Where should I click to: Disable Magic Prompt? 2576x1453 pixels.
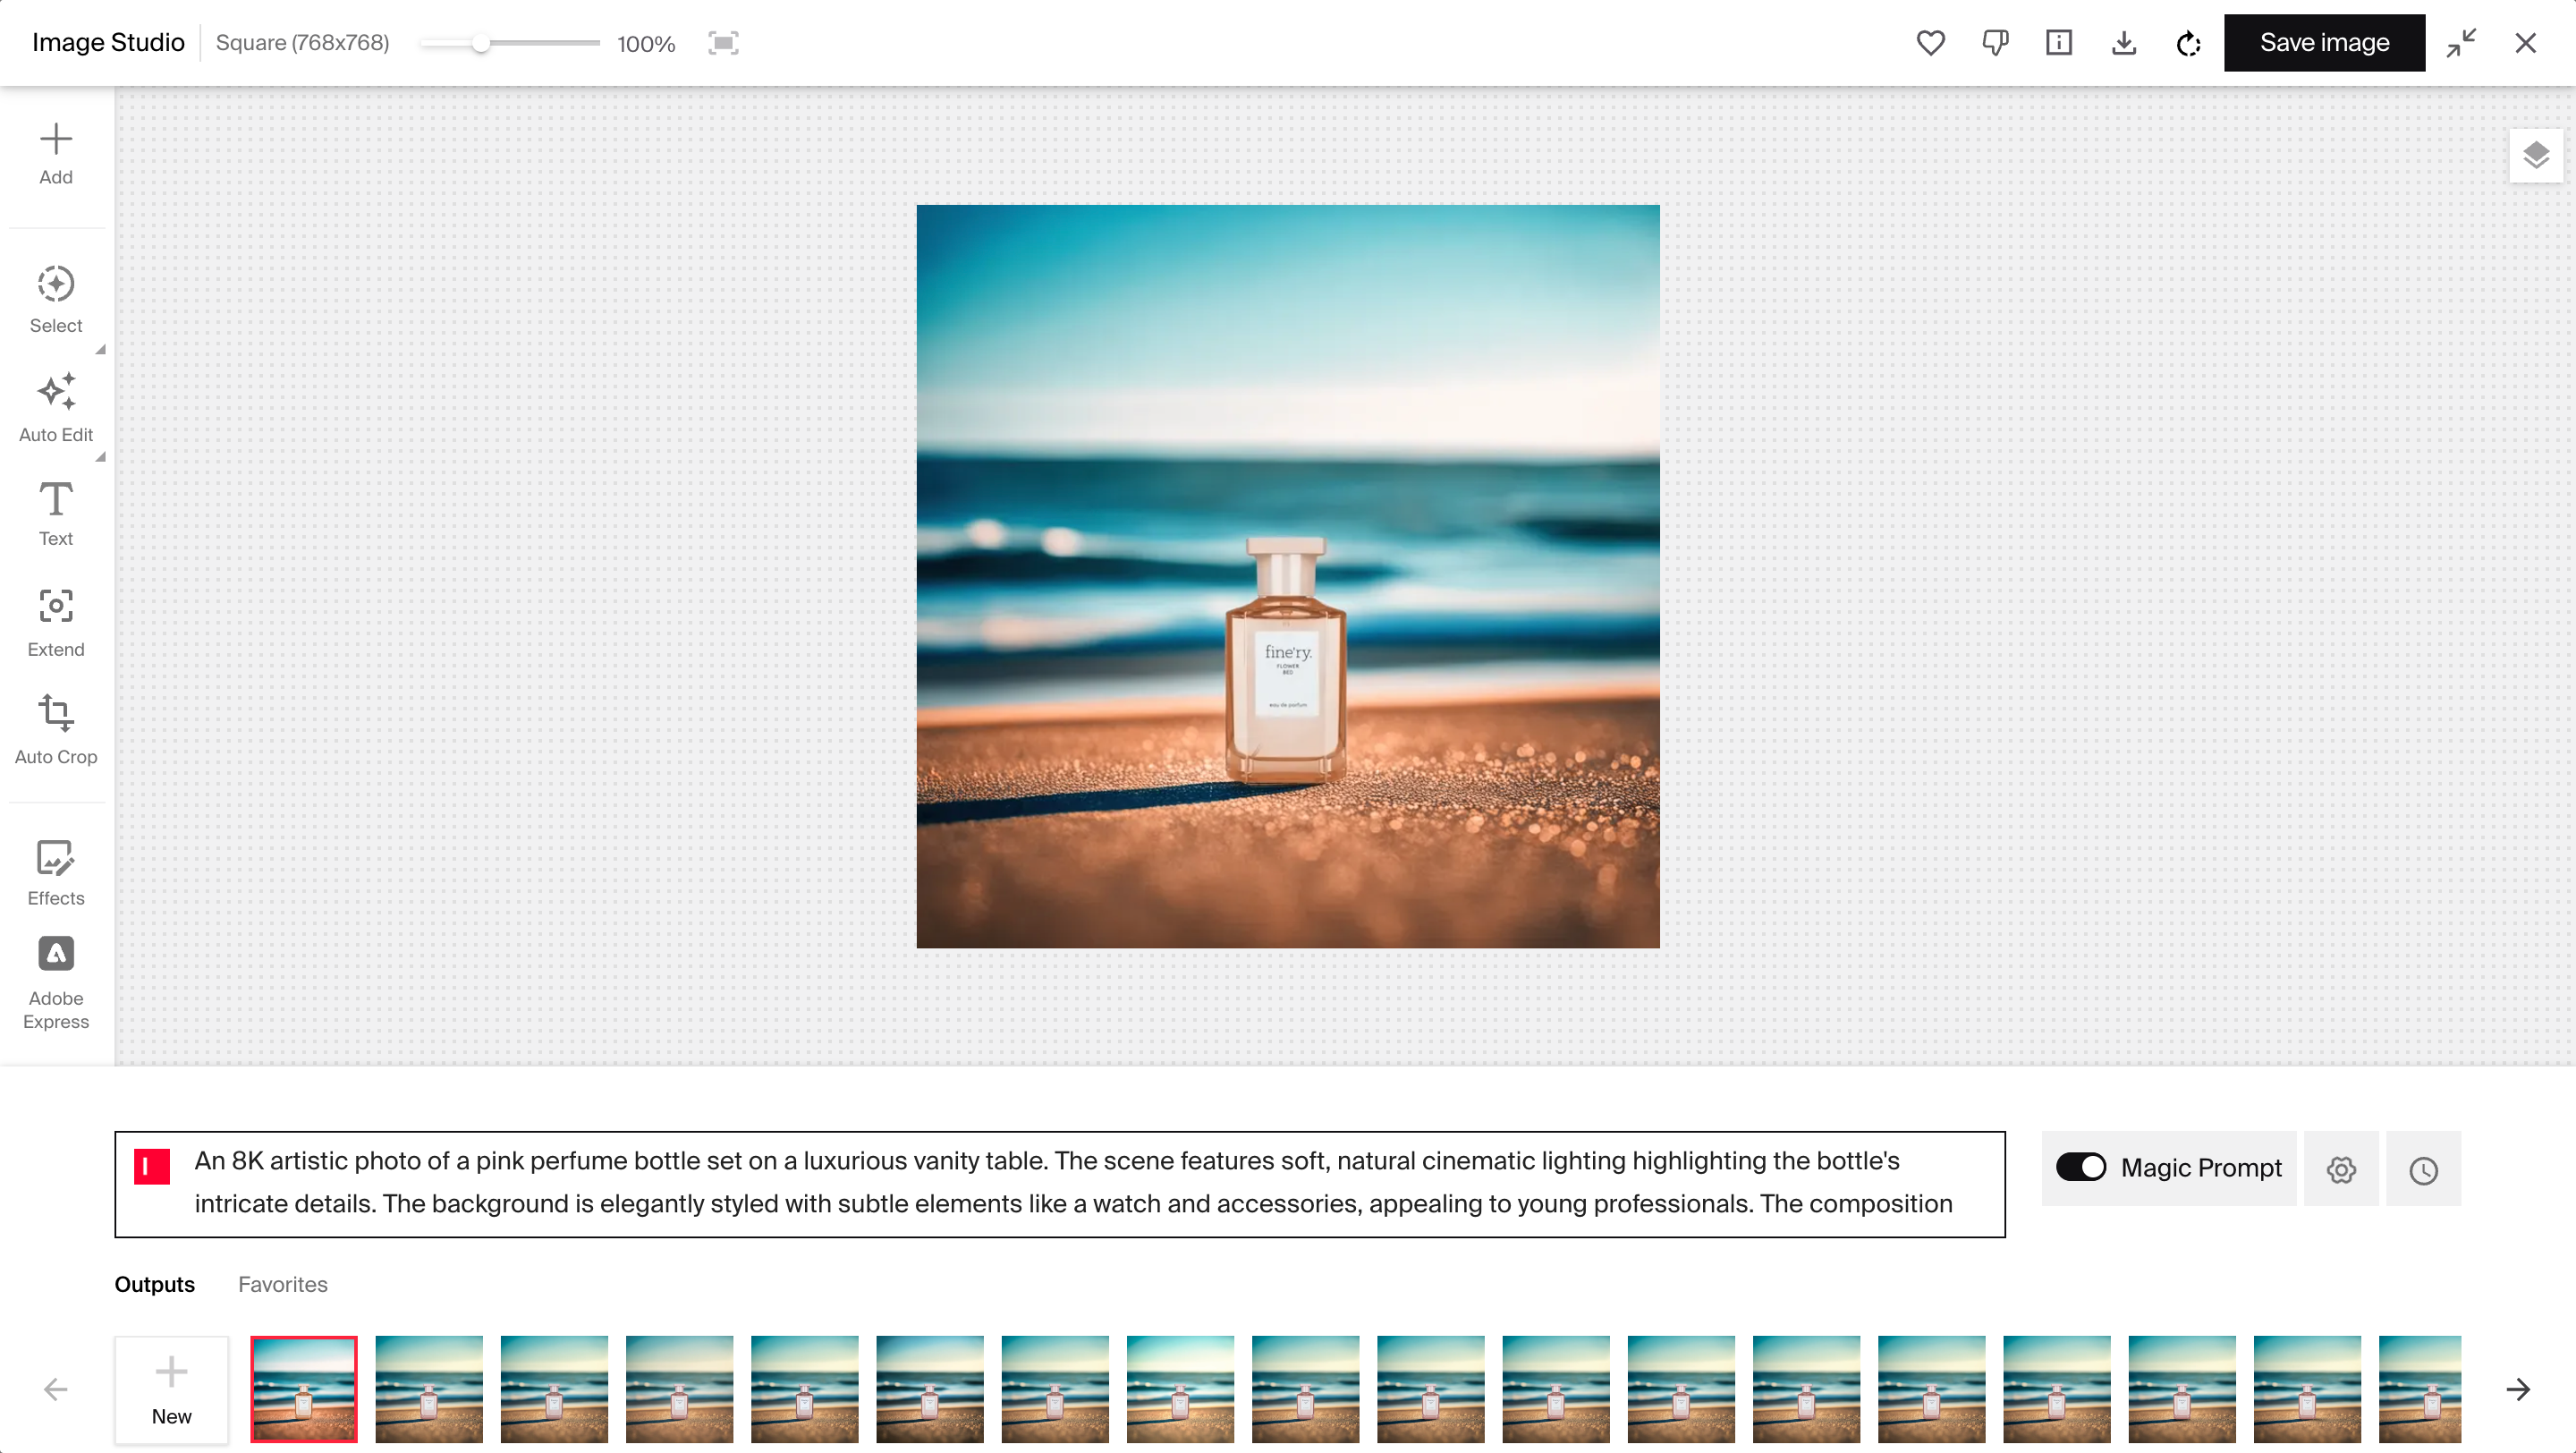[2082, 1167]
